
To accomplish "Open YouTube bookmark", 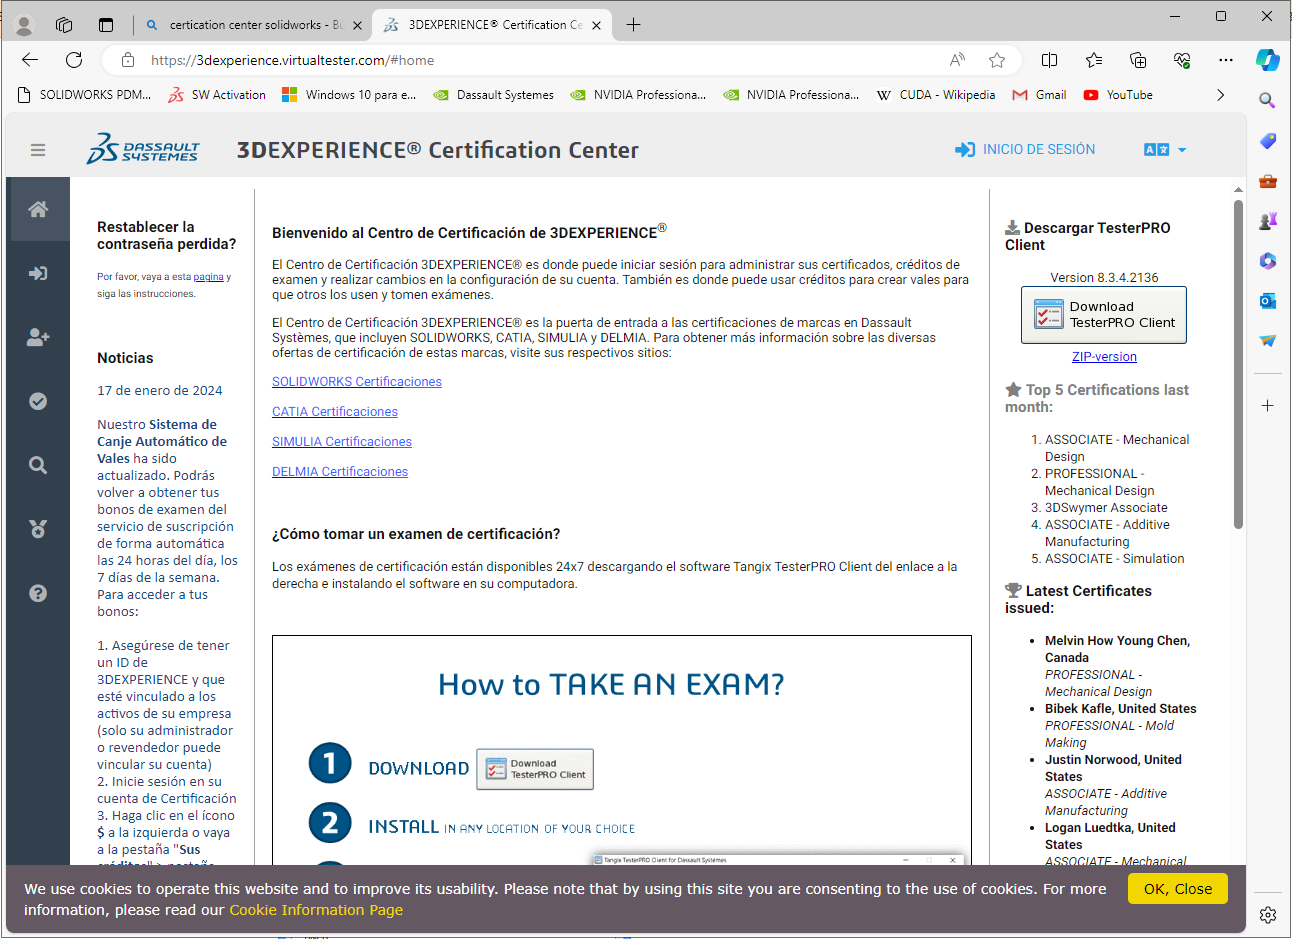I will tap(1118, 95).
